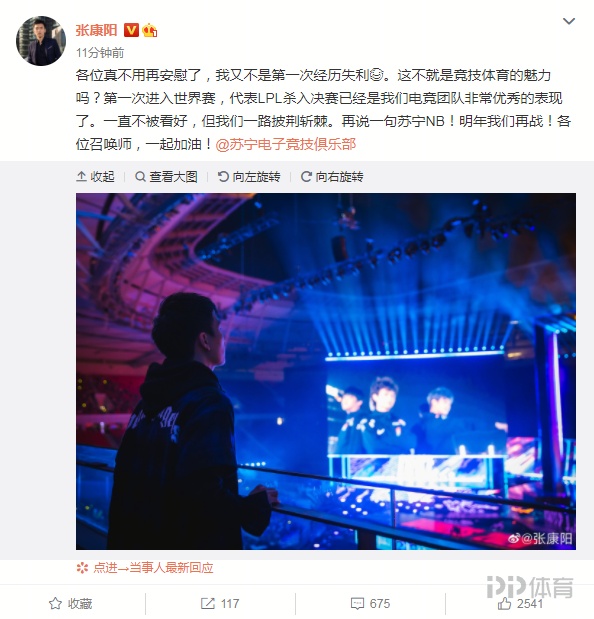Rotate image left with 向左旋转

(249, 176)
